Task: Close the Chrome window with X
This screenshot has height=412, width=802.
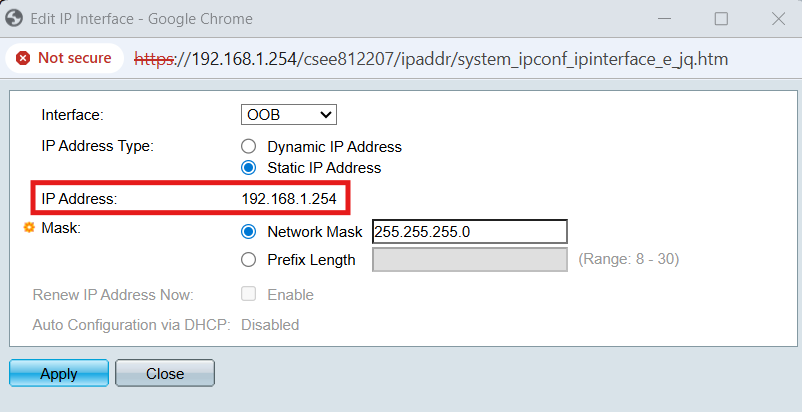Action: [x=779, y=18]
